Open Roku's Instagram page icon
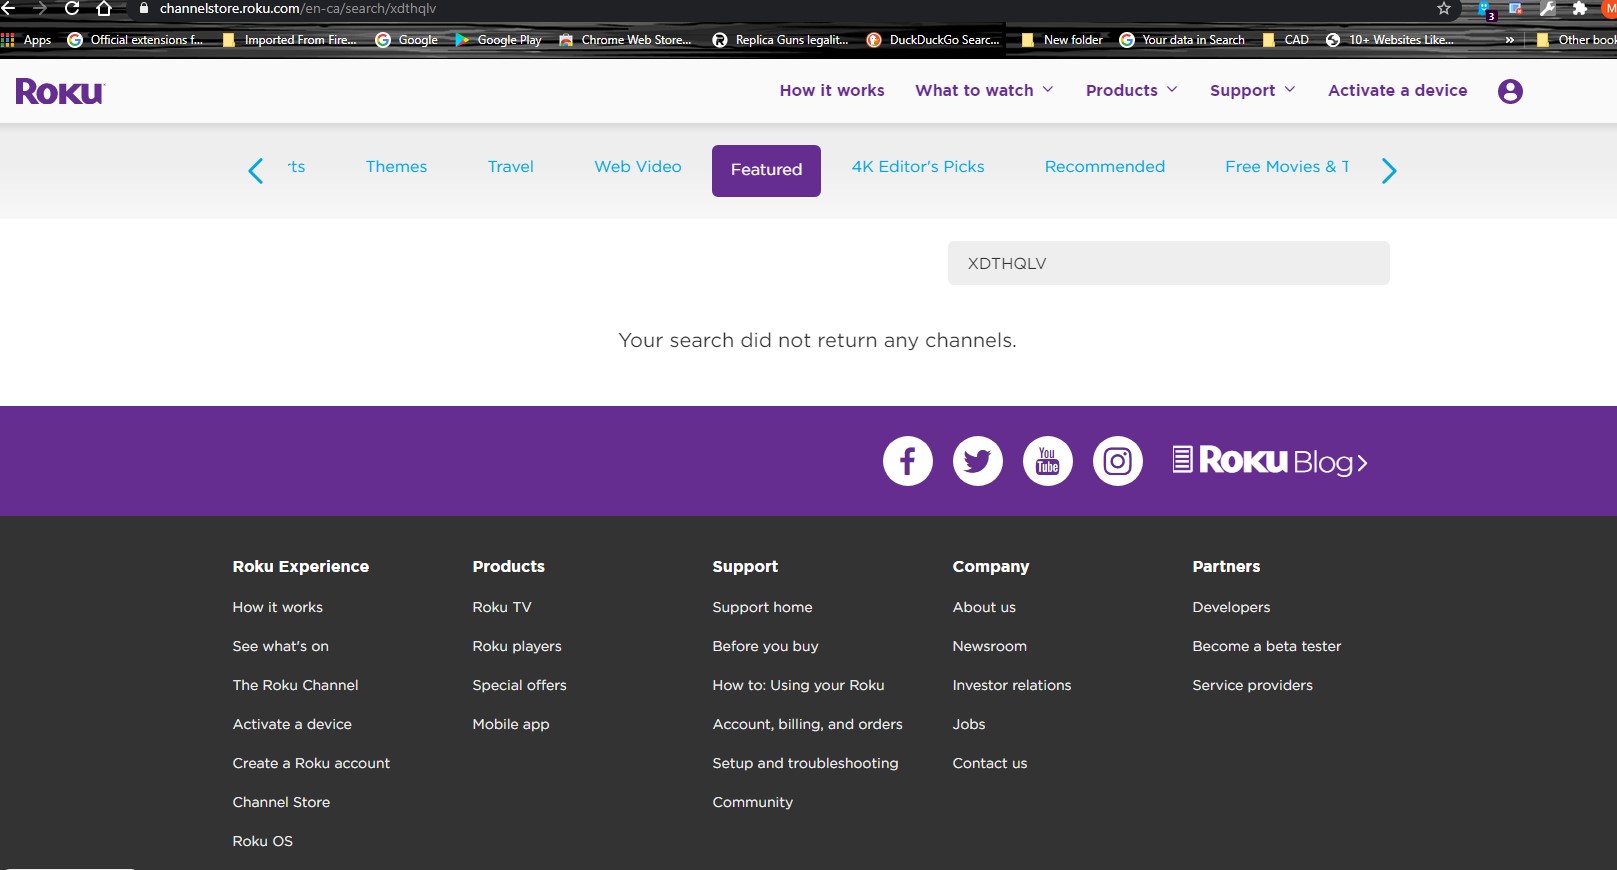The width and height of the screenshot is (1617, 870). 1118,461
